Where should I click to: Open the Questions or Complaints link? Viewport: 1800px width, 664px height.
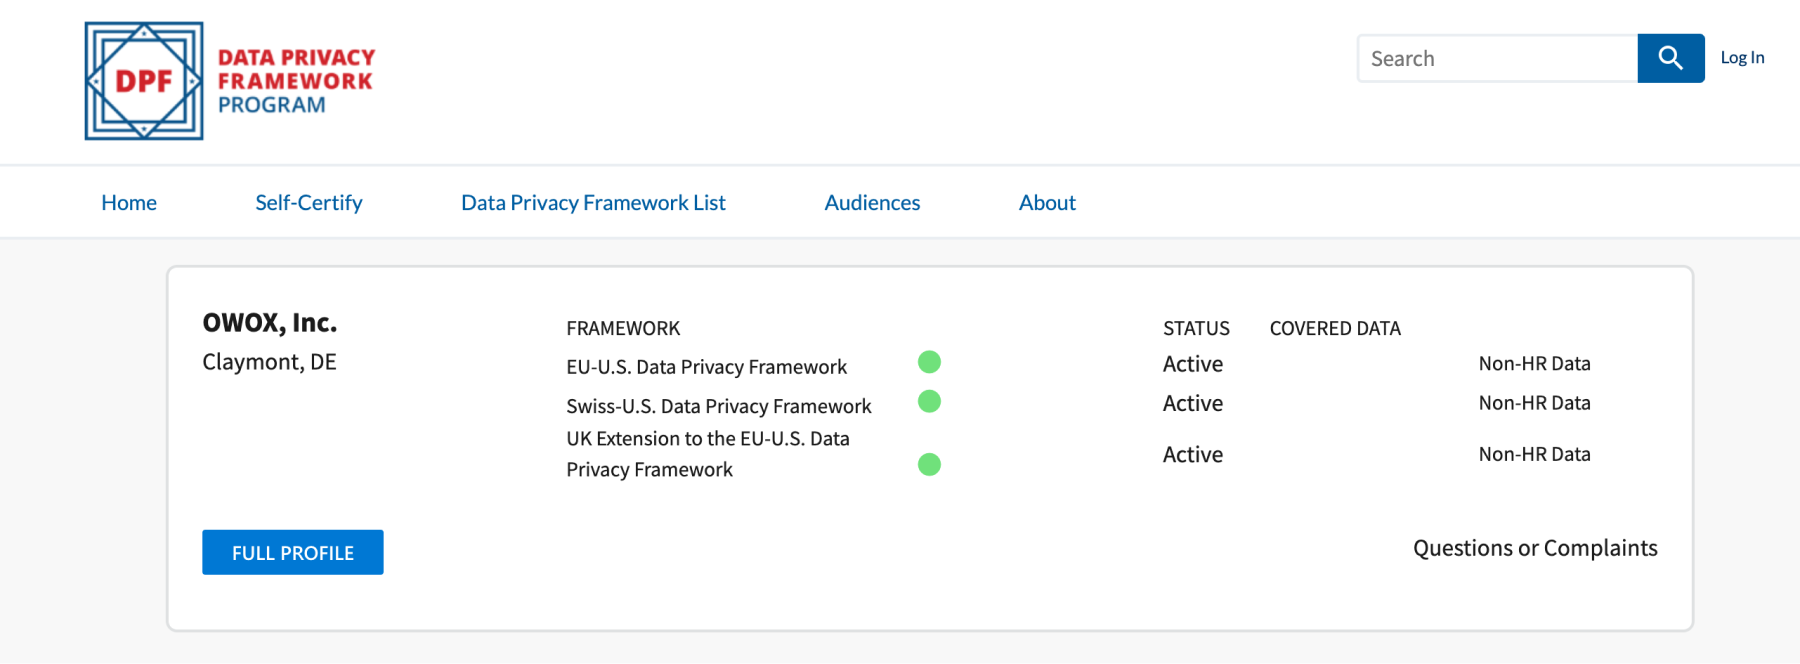(1535, 548)
